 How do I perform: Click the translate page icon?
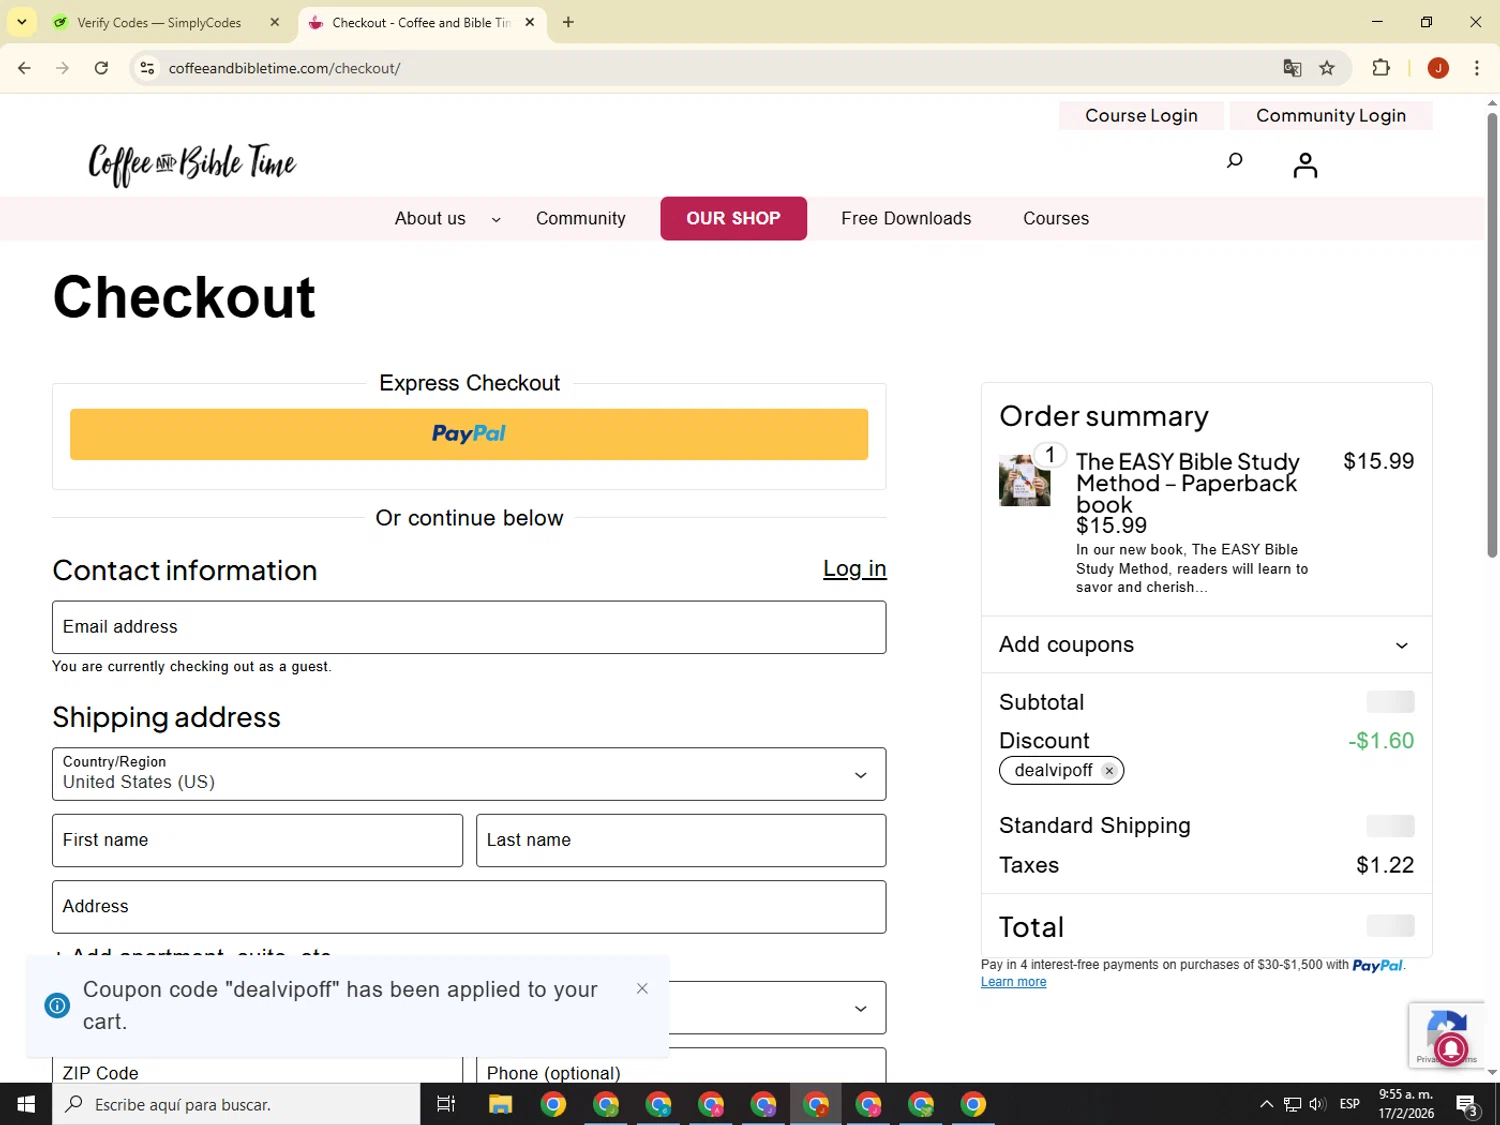click(x=1292, y=68)
